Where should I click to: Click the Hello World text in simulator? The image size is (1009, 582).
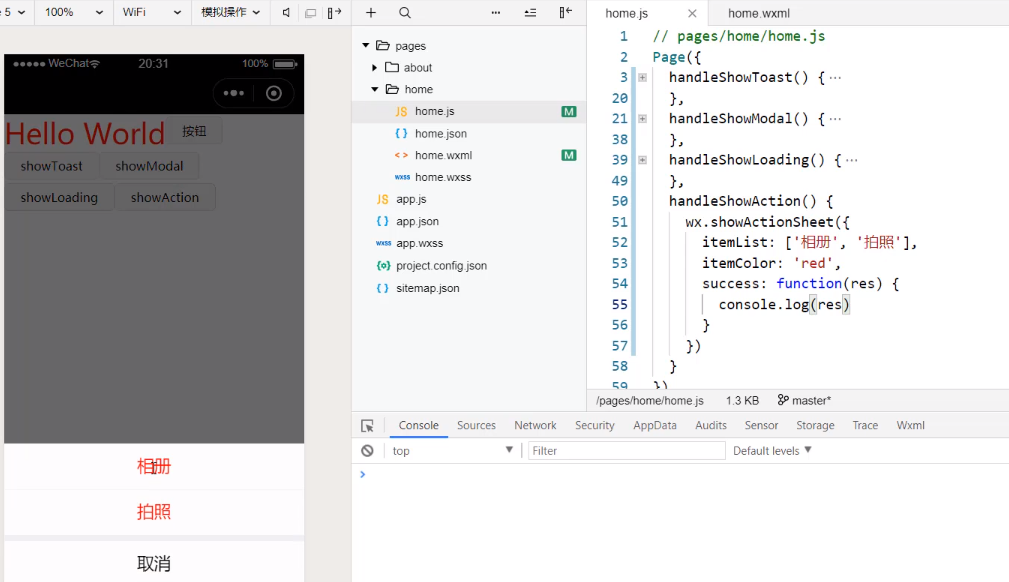click(85, 133)
